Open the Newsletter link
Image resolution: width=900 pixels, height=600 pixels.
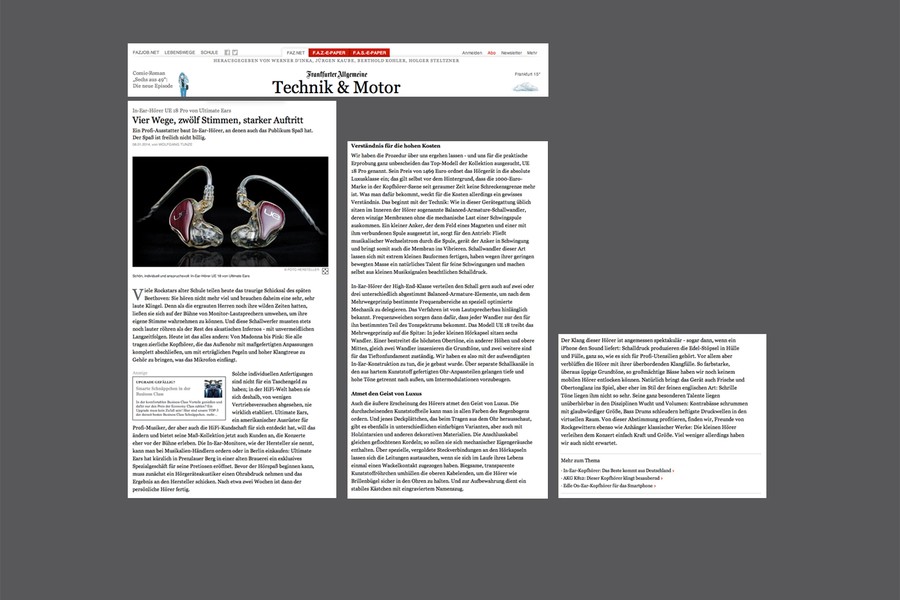point(511,53)
